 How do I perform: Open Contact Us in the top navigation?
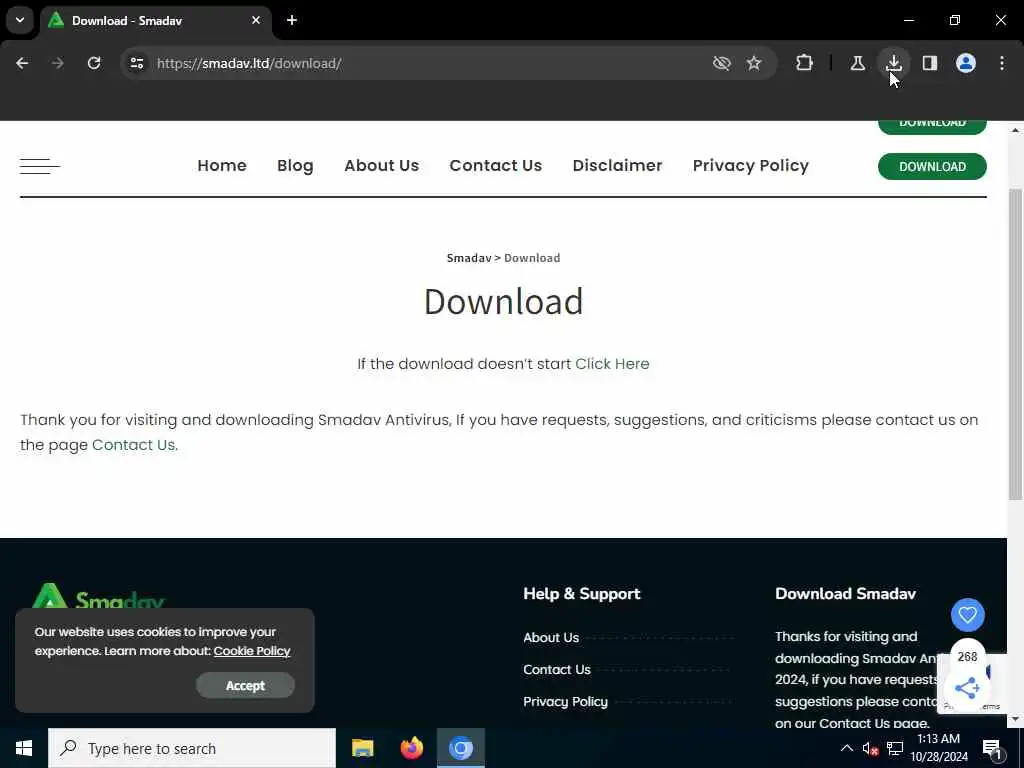[x=496, y=166]
